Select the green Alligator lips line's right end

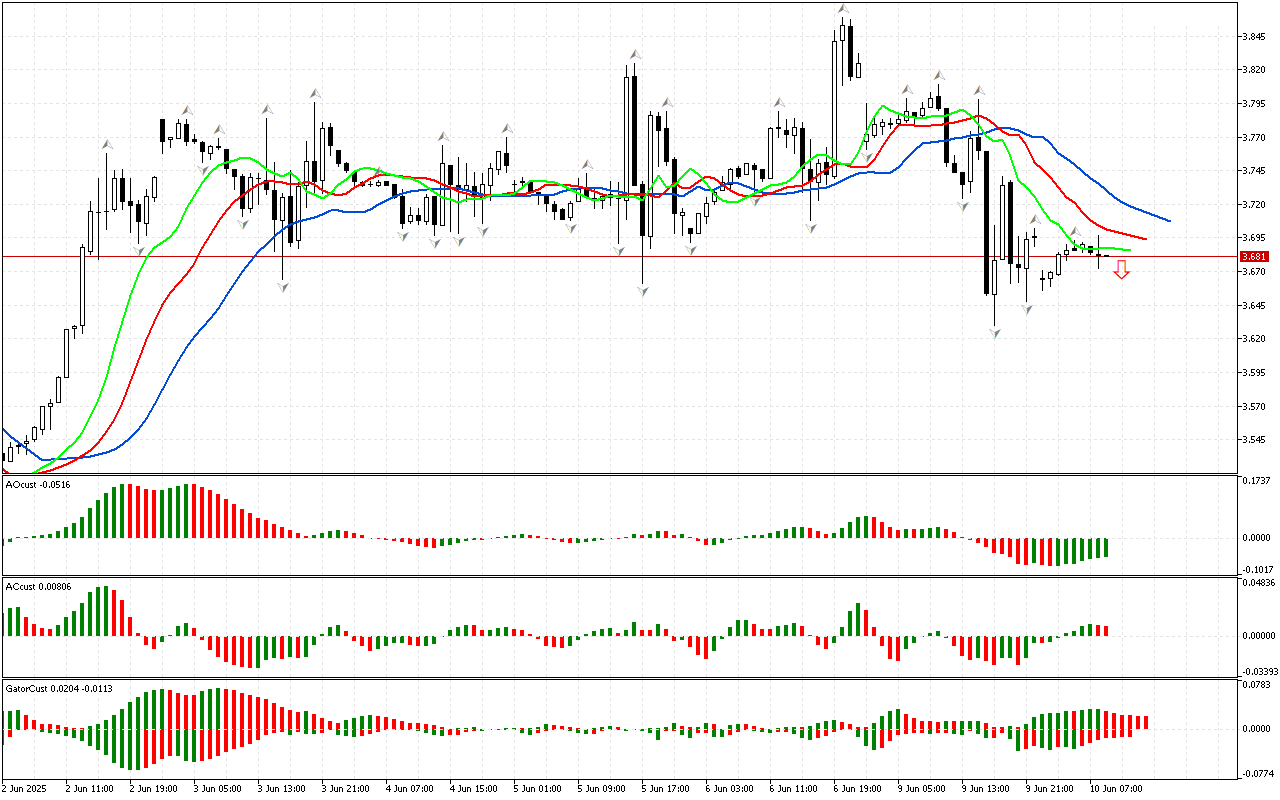(1127, 250)
